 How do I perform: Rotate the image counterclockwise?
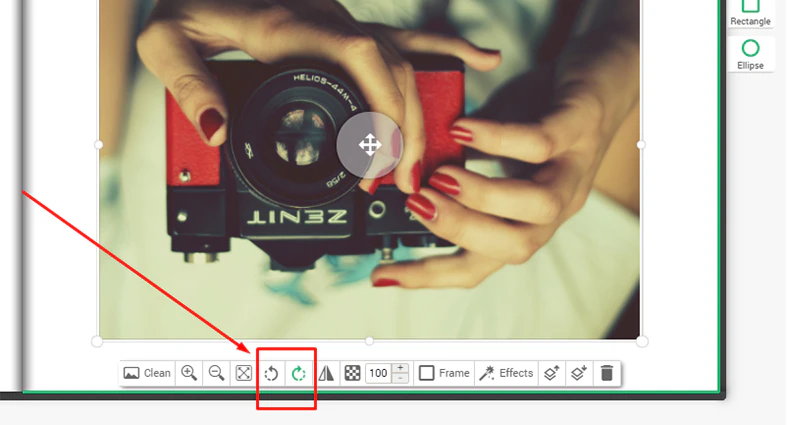(271, 373)
